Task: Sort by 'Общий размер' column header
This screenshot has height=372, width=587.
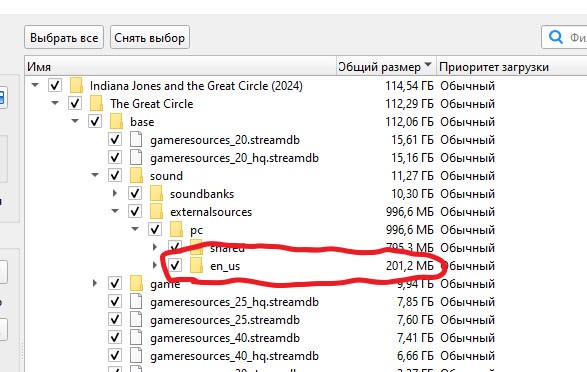Action: 386,67
